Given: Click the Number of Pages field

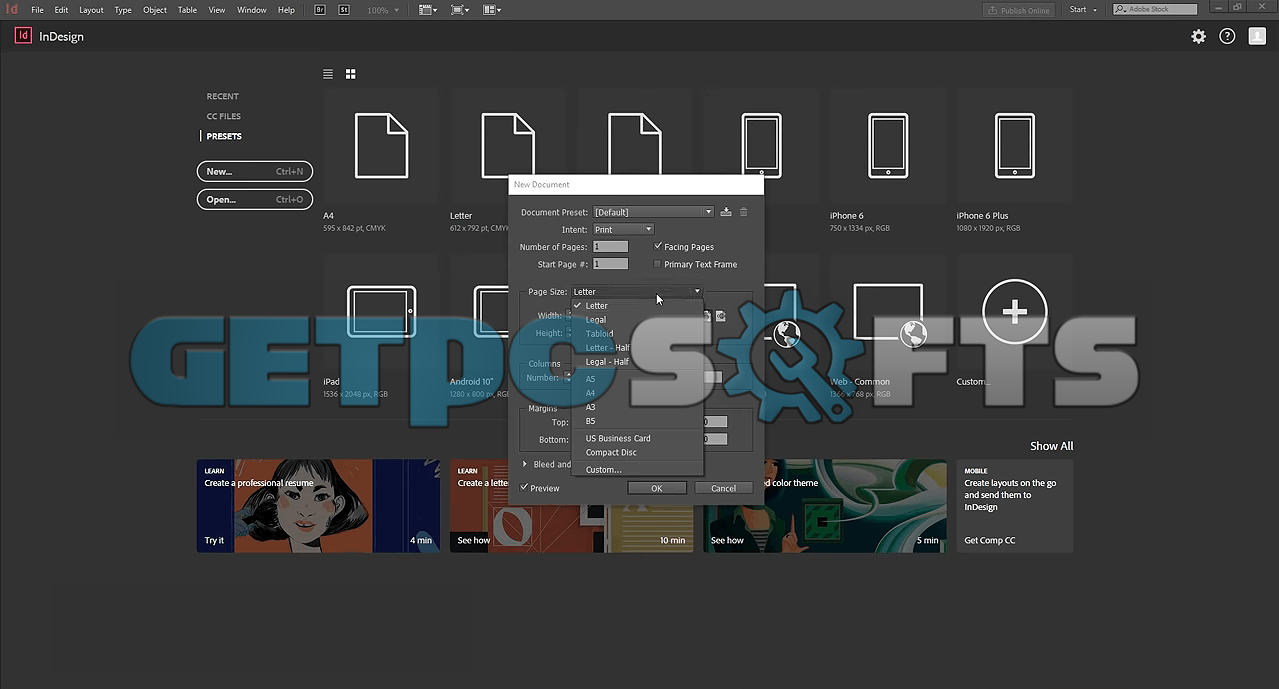Looking at the screenshot, I should 610,246.
